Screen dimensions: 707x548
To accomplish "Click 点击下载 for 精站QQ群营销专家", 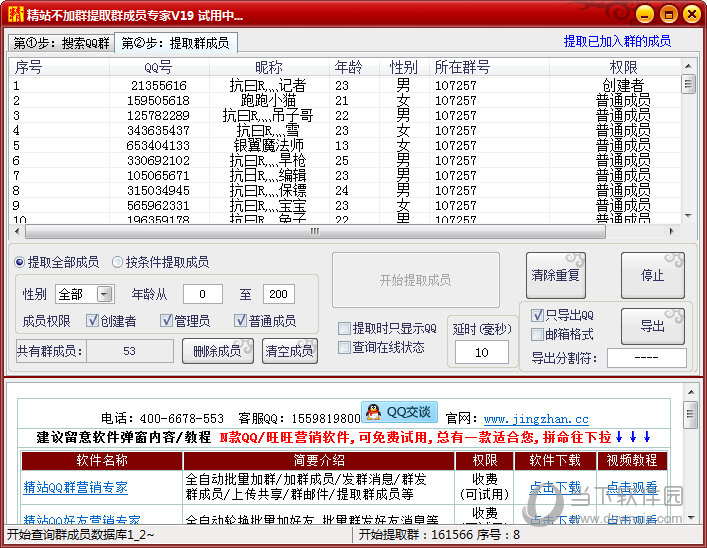I will click(555, 487).
